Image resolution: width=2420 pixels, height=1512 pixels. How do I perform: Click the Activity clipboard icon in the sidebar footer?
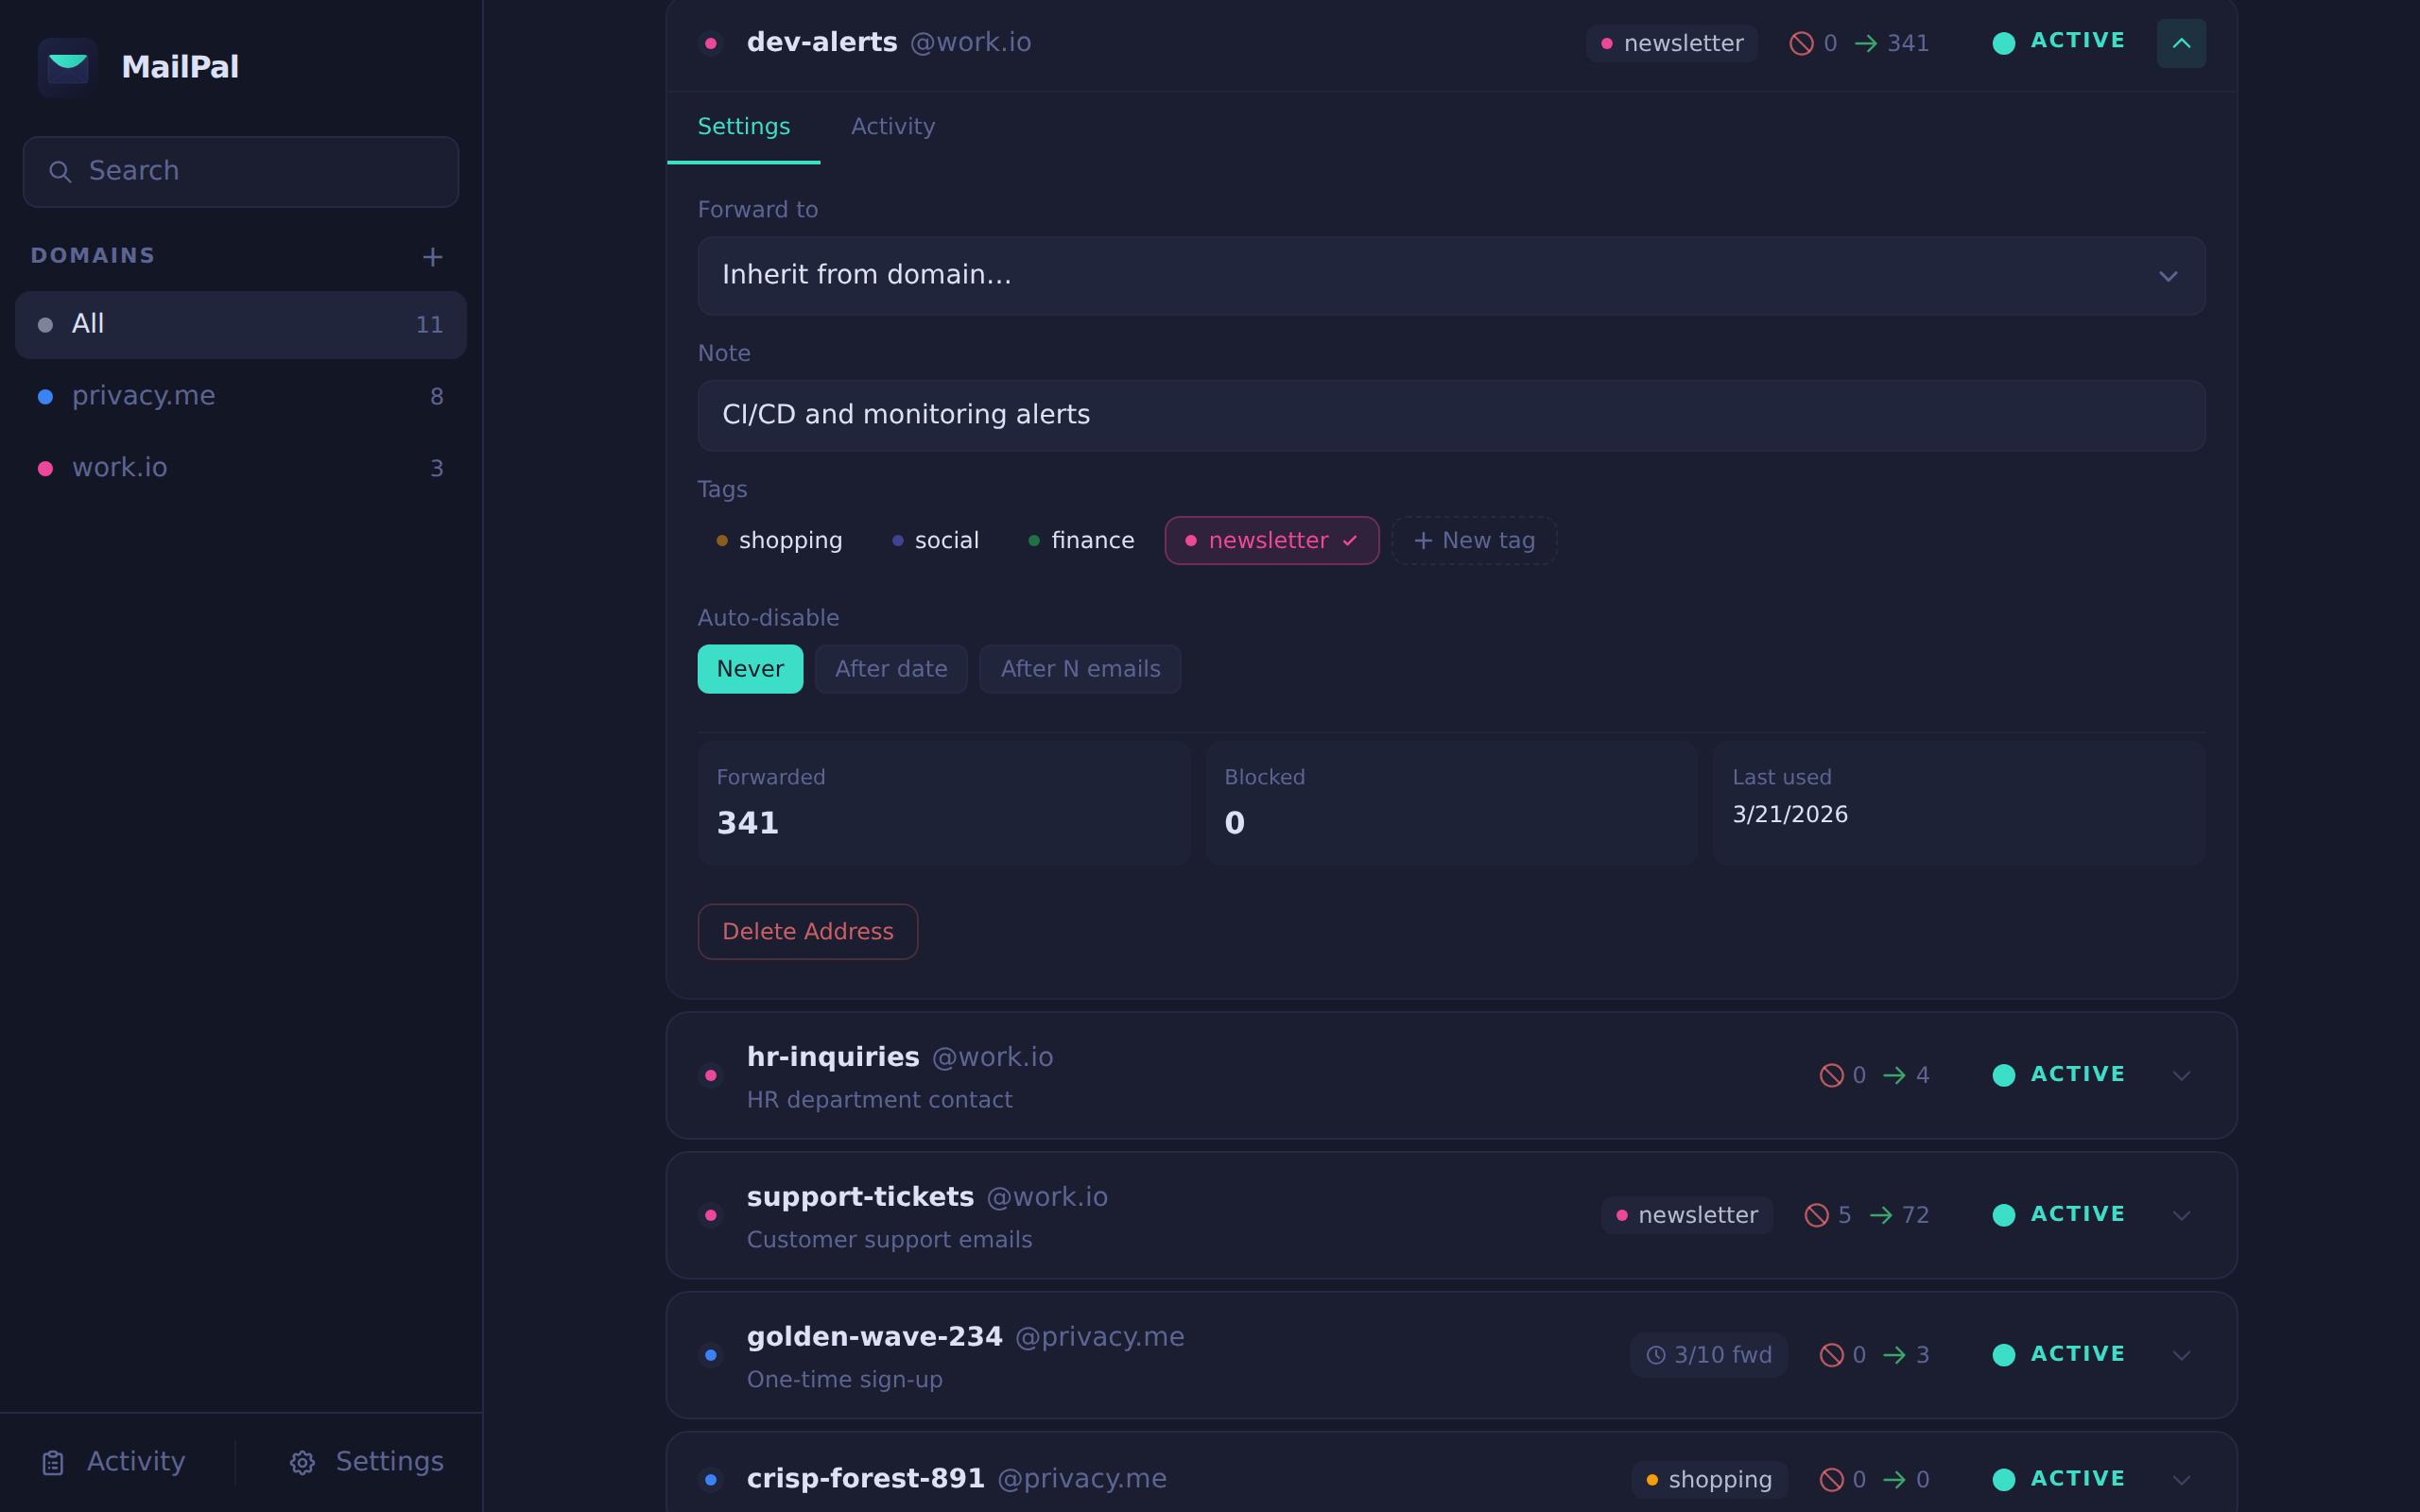pyautogui.click(x=53, y=1463)
